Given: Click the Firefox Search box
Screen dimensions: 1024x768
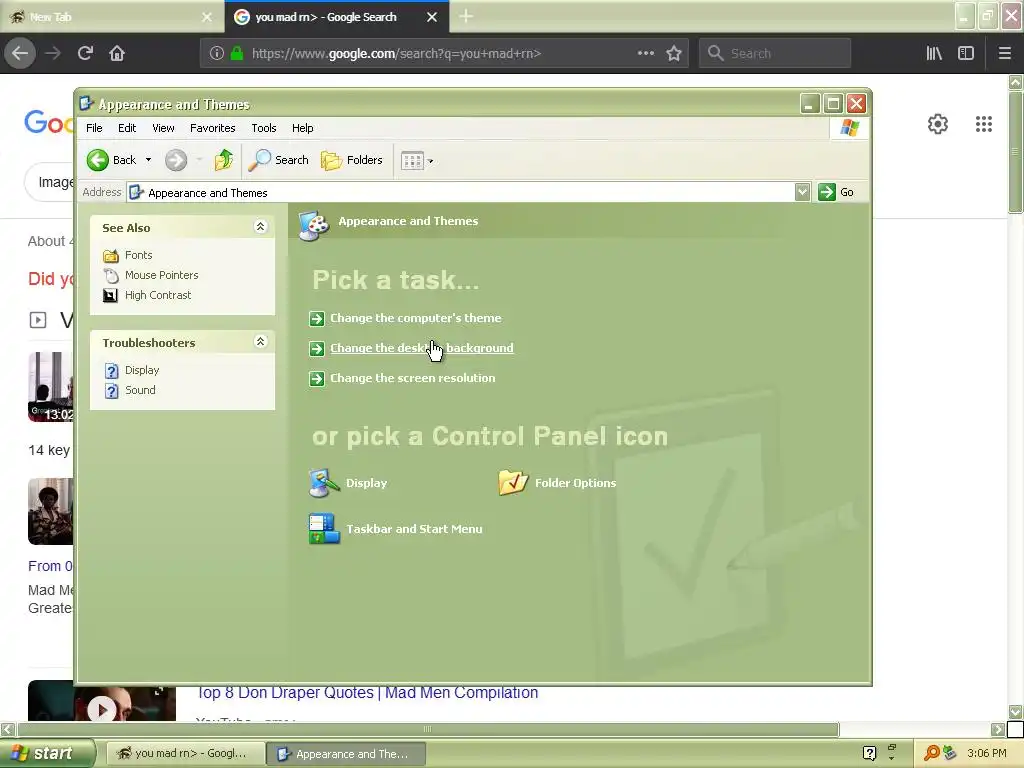Looking at the screenshot, I should coord(775,54).
